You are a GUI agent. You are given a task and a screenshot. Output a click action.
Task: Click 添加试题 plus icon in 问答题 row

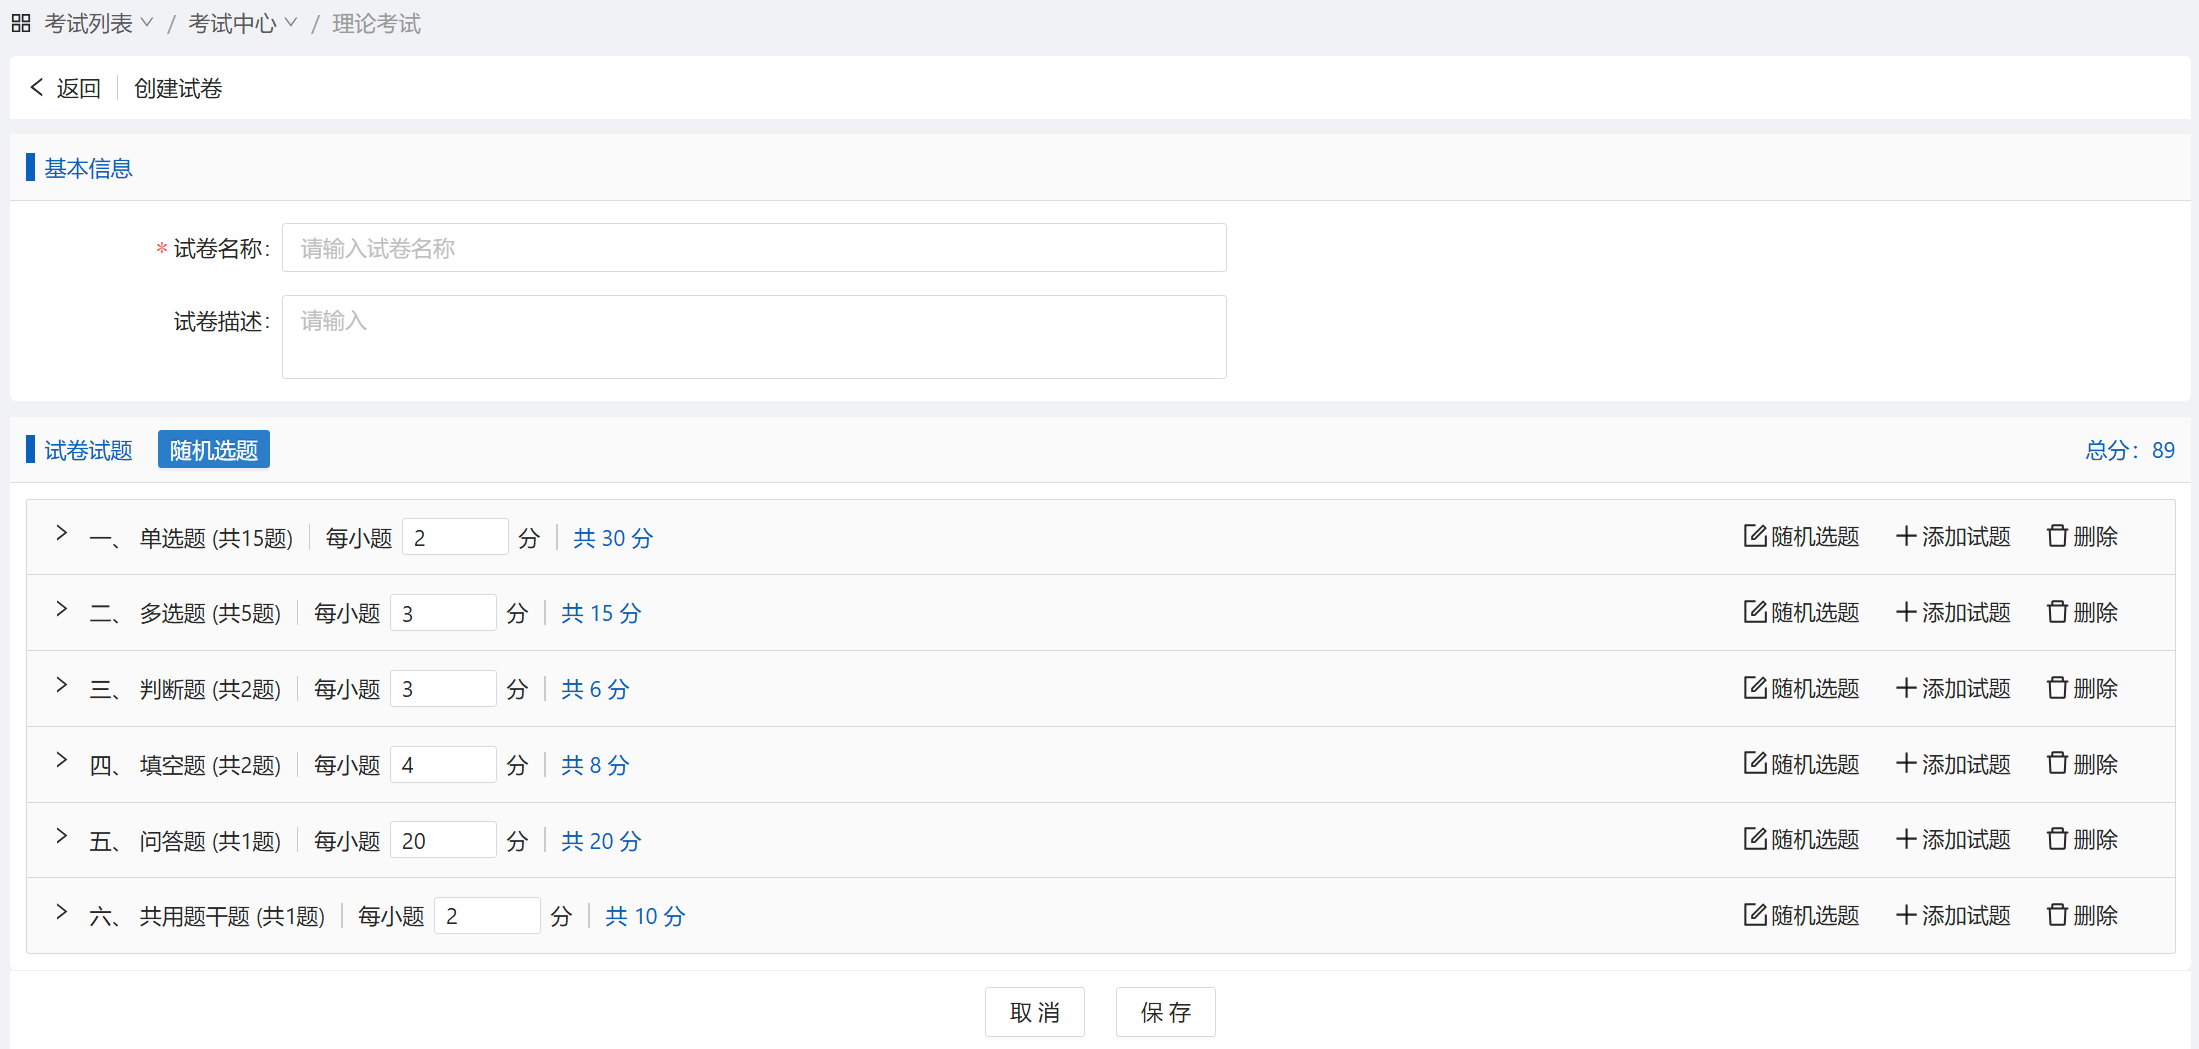pyautogui.click(x=1906, y=839)
